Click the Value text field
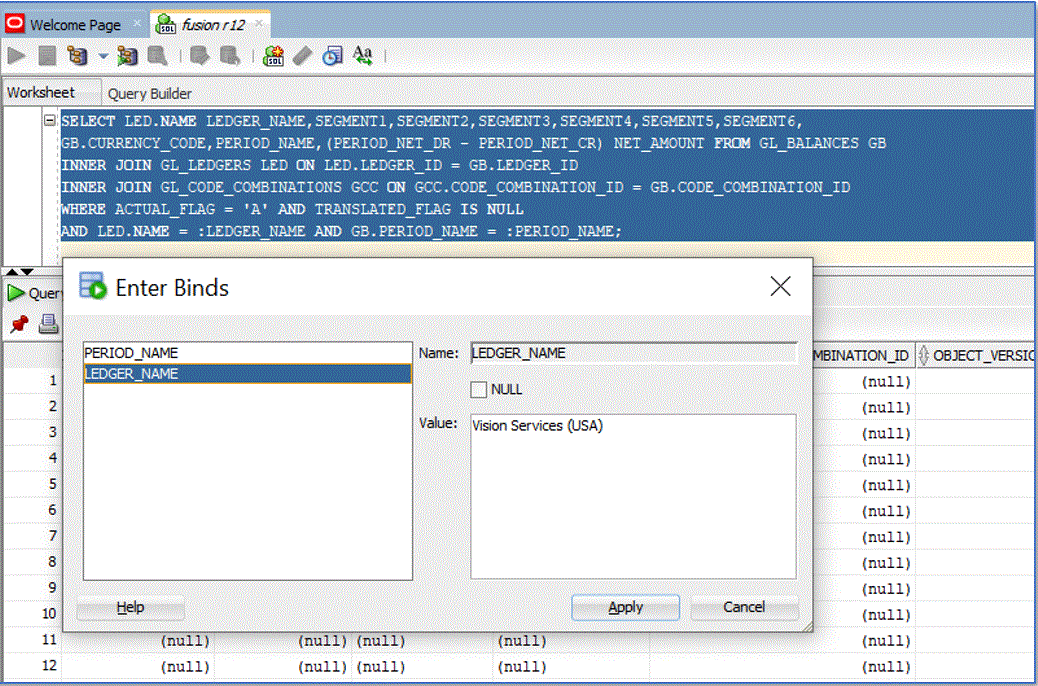Screen dimensions: 1038x686 [633, 496]
